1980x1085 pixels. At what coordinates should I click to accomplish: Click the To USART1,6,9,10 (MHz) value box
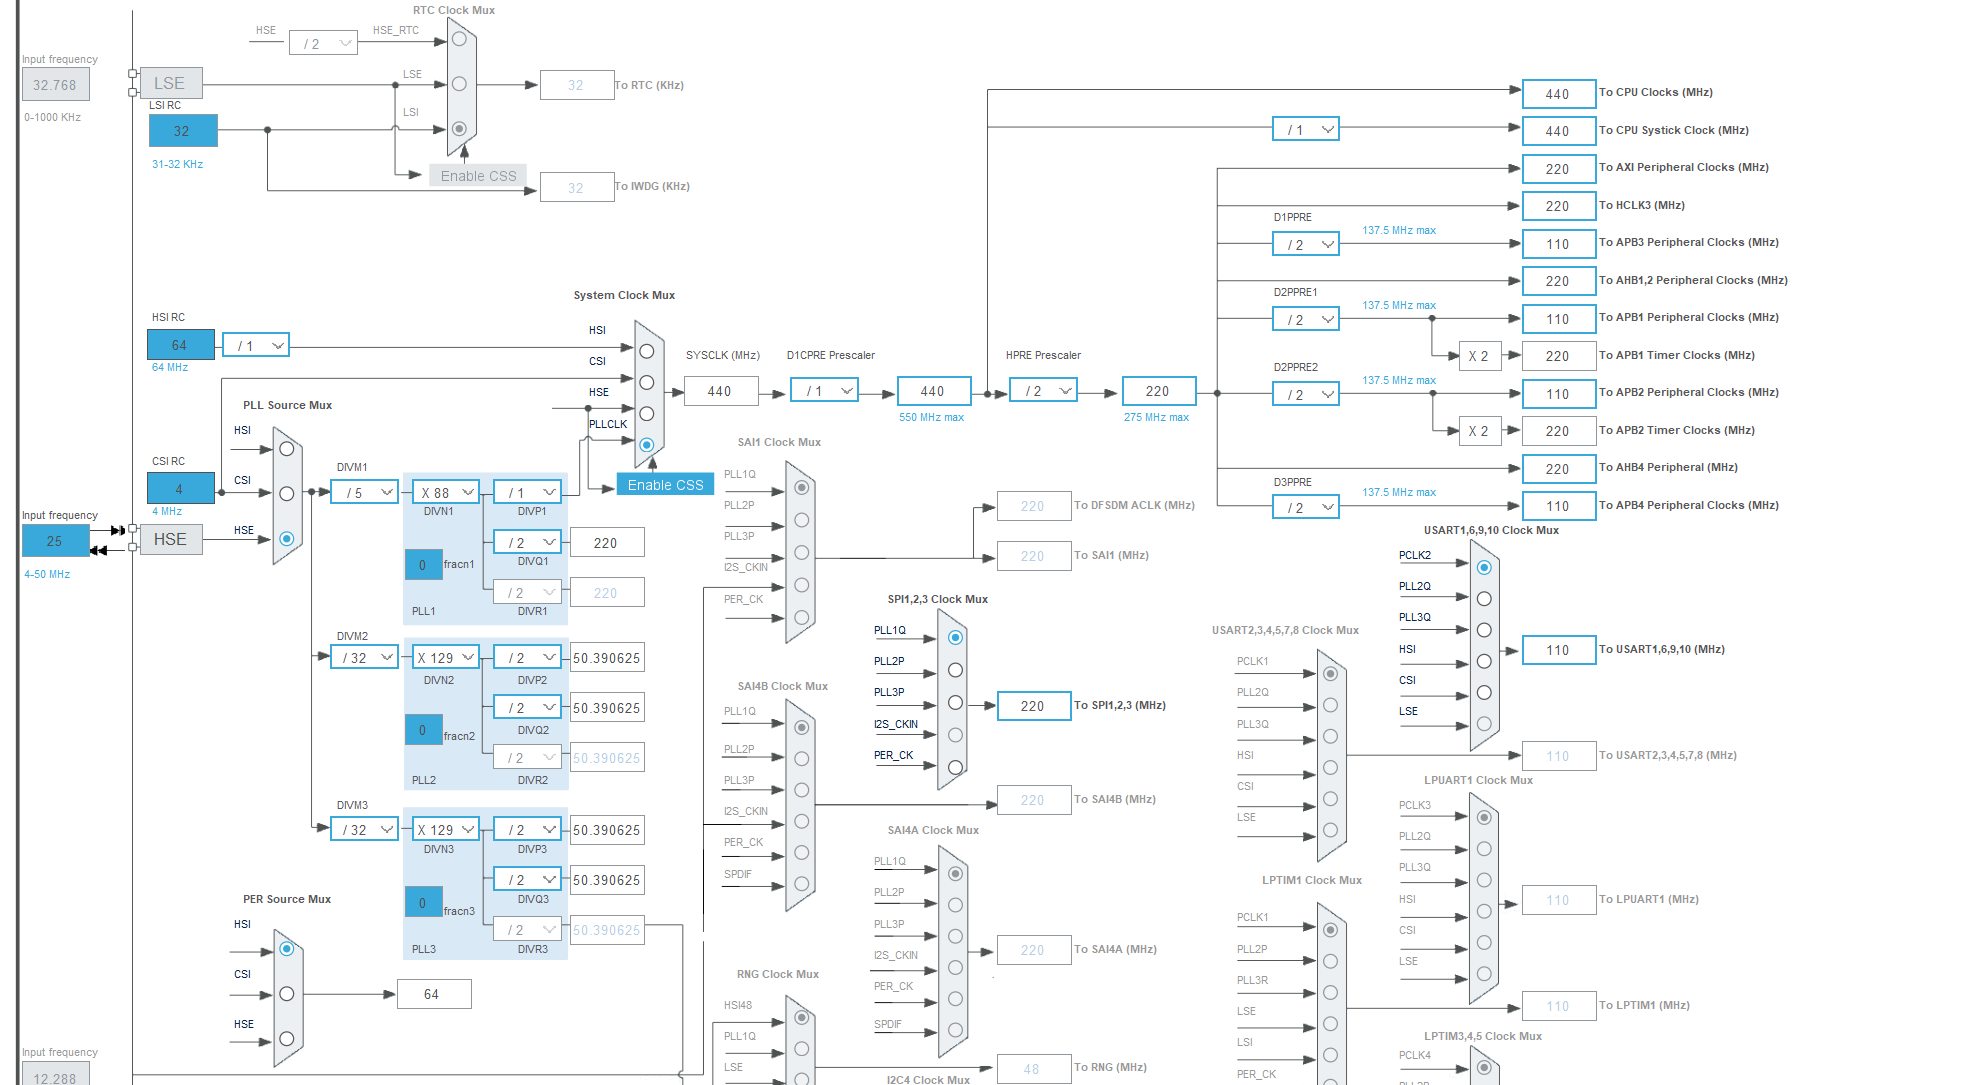pyautogui.click(x=1558, y=650)
